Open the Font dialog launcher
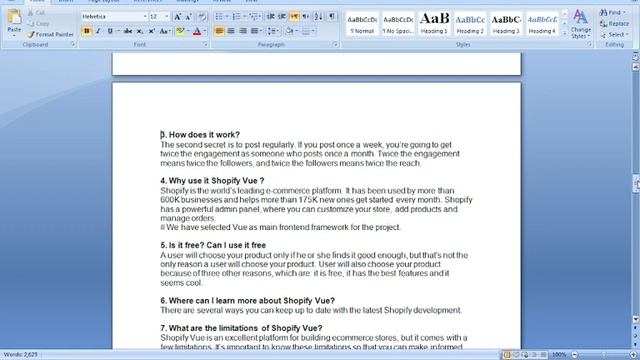The height and width of the screenshot is (360, 640). coord(205,44)
